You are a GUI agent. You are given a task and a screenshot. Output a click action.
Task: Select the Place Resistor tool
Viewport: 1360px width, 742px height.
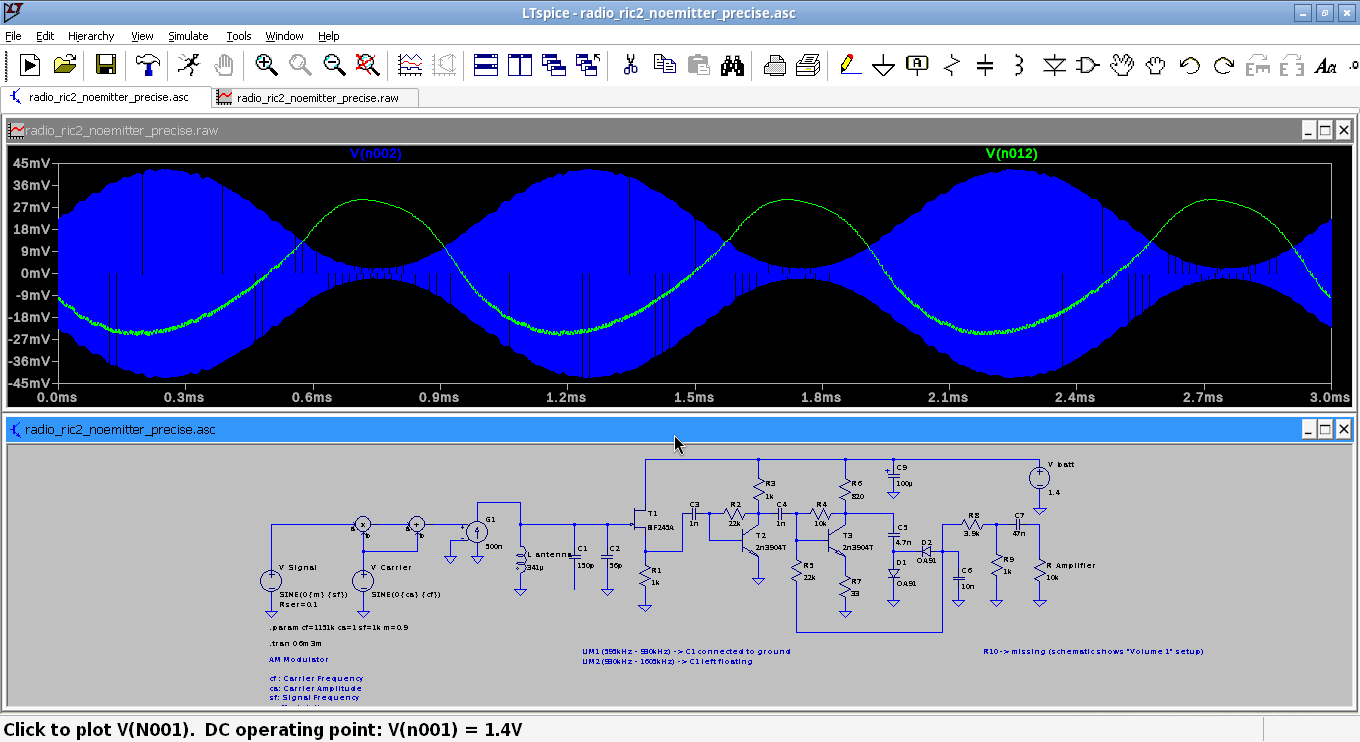pyautogui.click(x=951, y=65)
